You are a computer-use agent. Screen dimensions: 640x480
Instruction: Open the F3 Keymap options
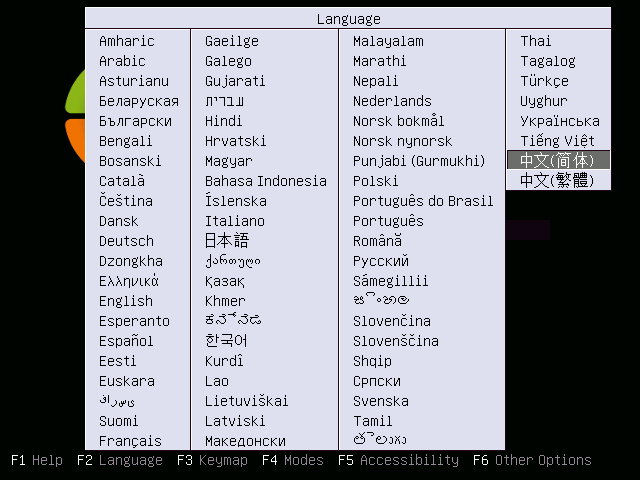tap(212, 460)
